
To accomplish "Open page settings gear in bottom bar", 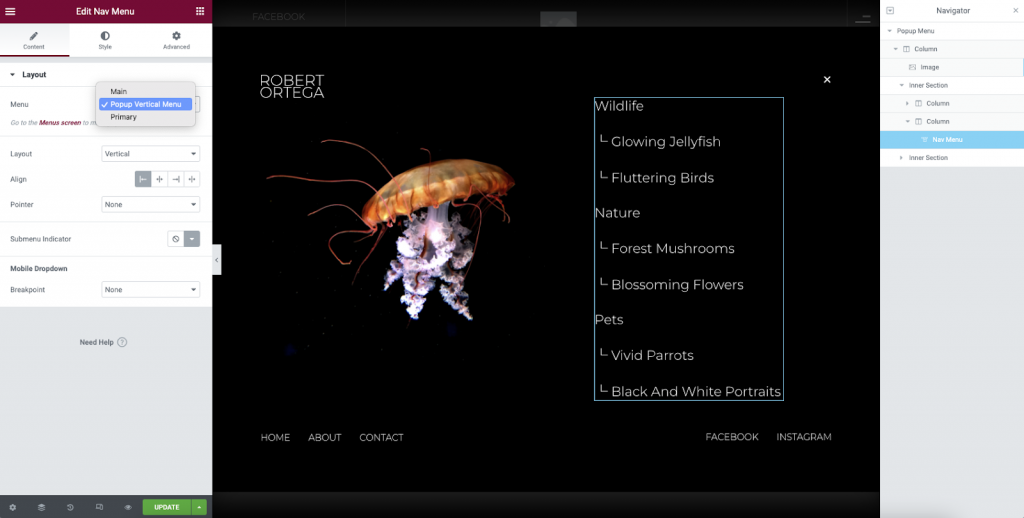I will (12, 507).
